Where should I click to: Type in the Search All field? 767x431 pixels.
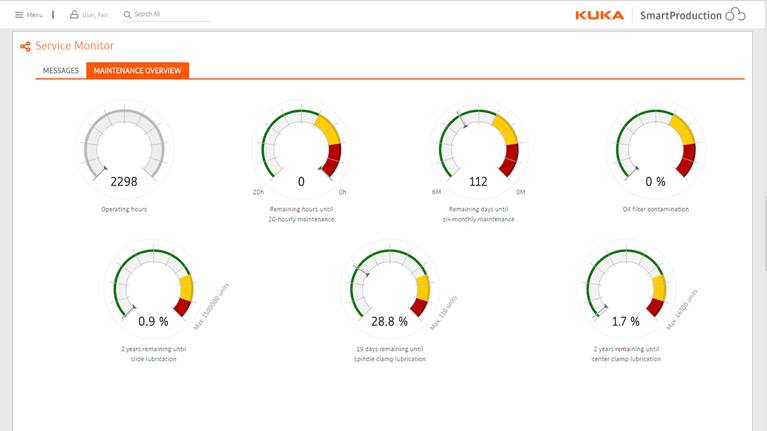click(170, 15)
